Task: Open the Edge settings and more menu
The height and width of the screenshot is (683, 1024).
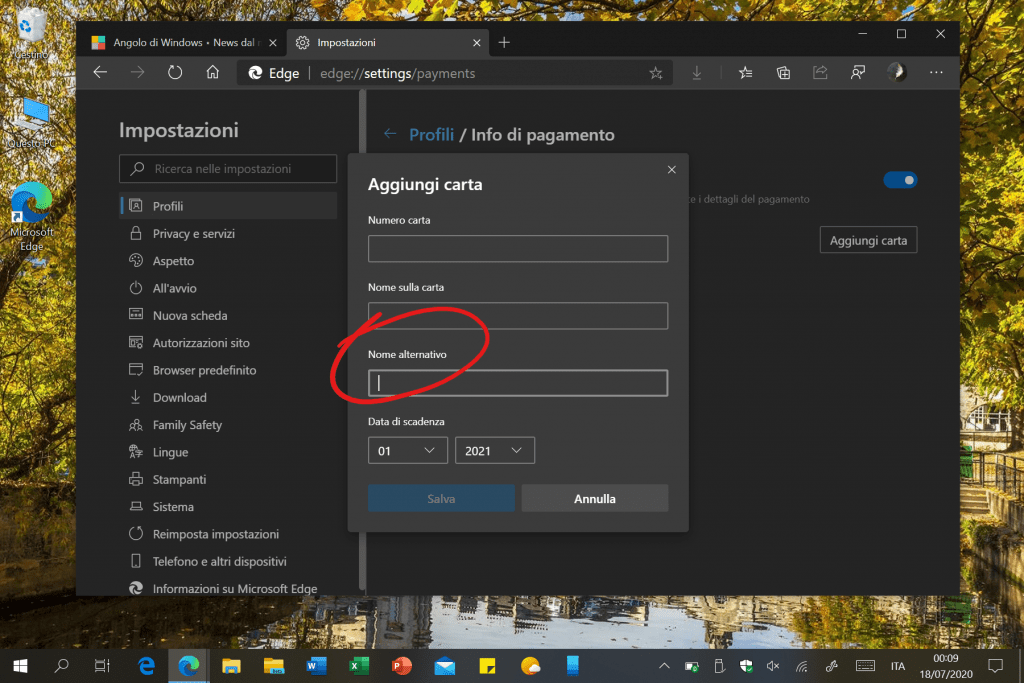Action: point(936,72)
